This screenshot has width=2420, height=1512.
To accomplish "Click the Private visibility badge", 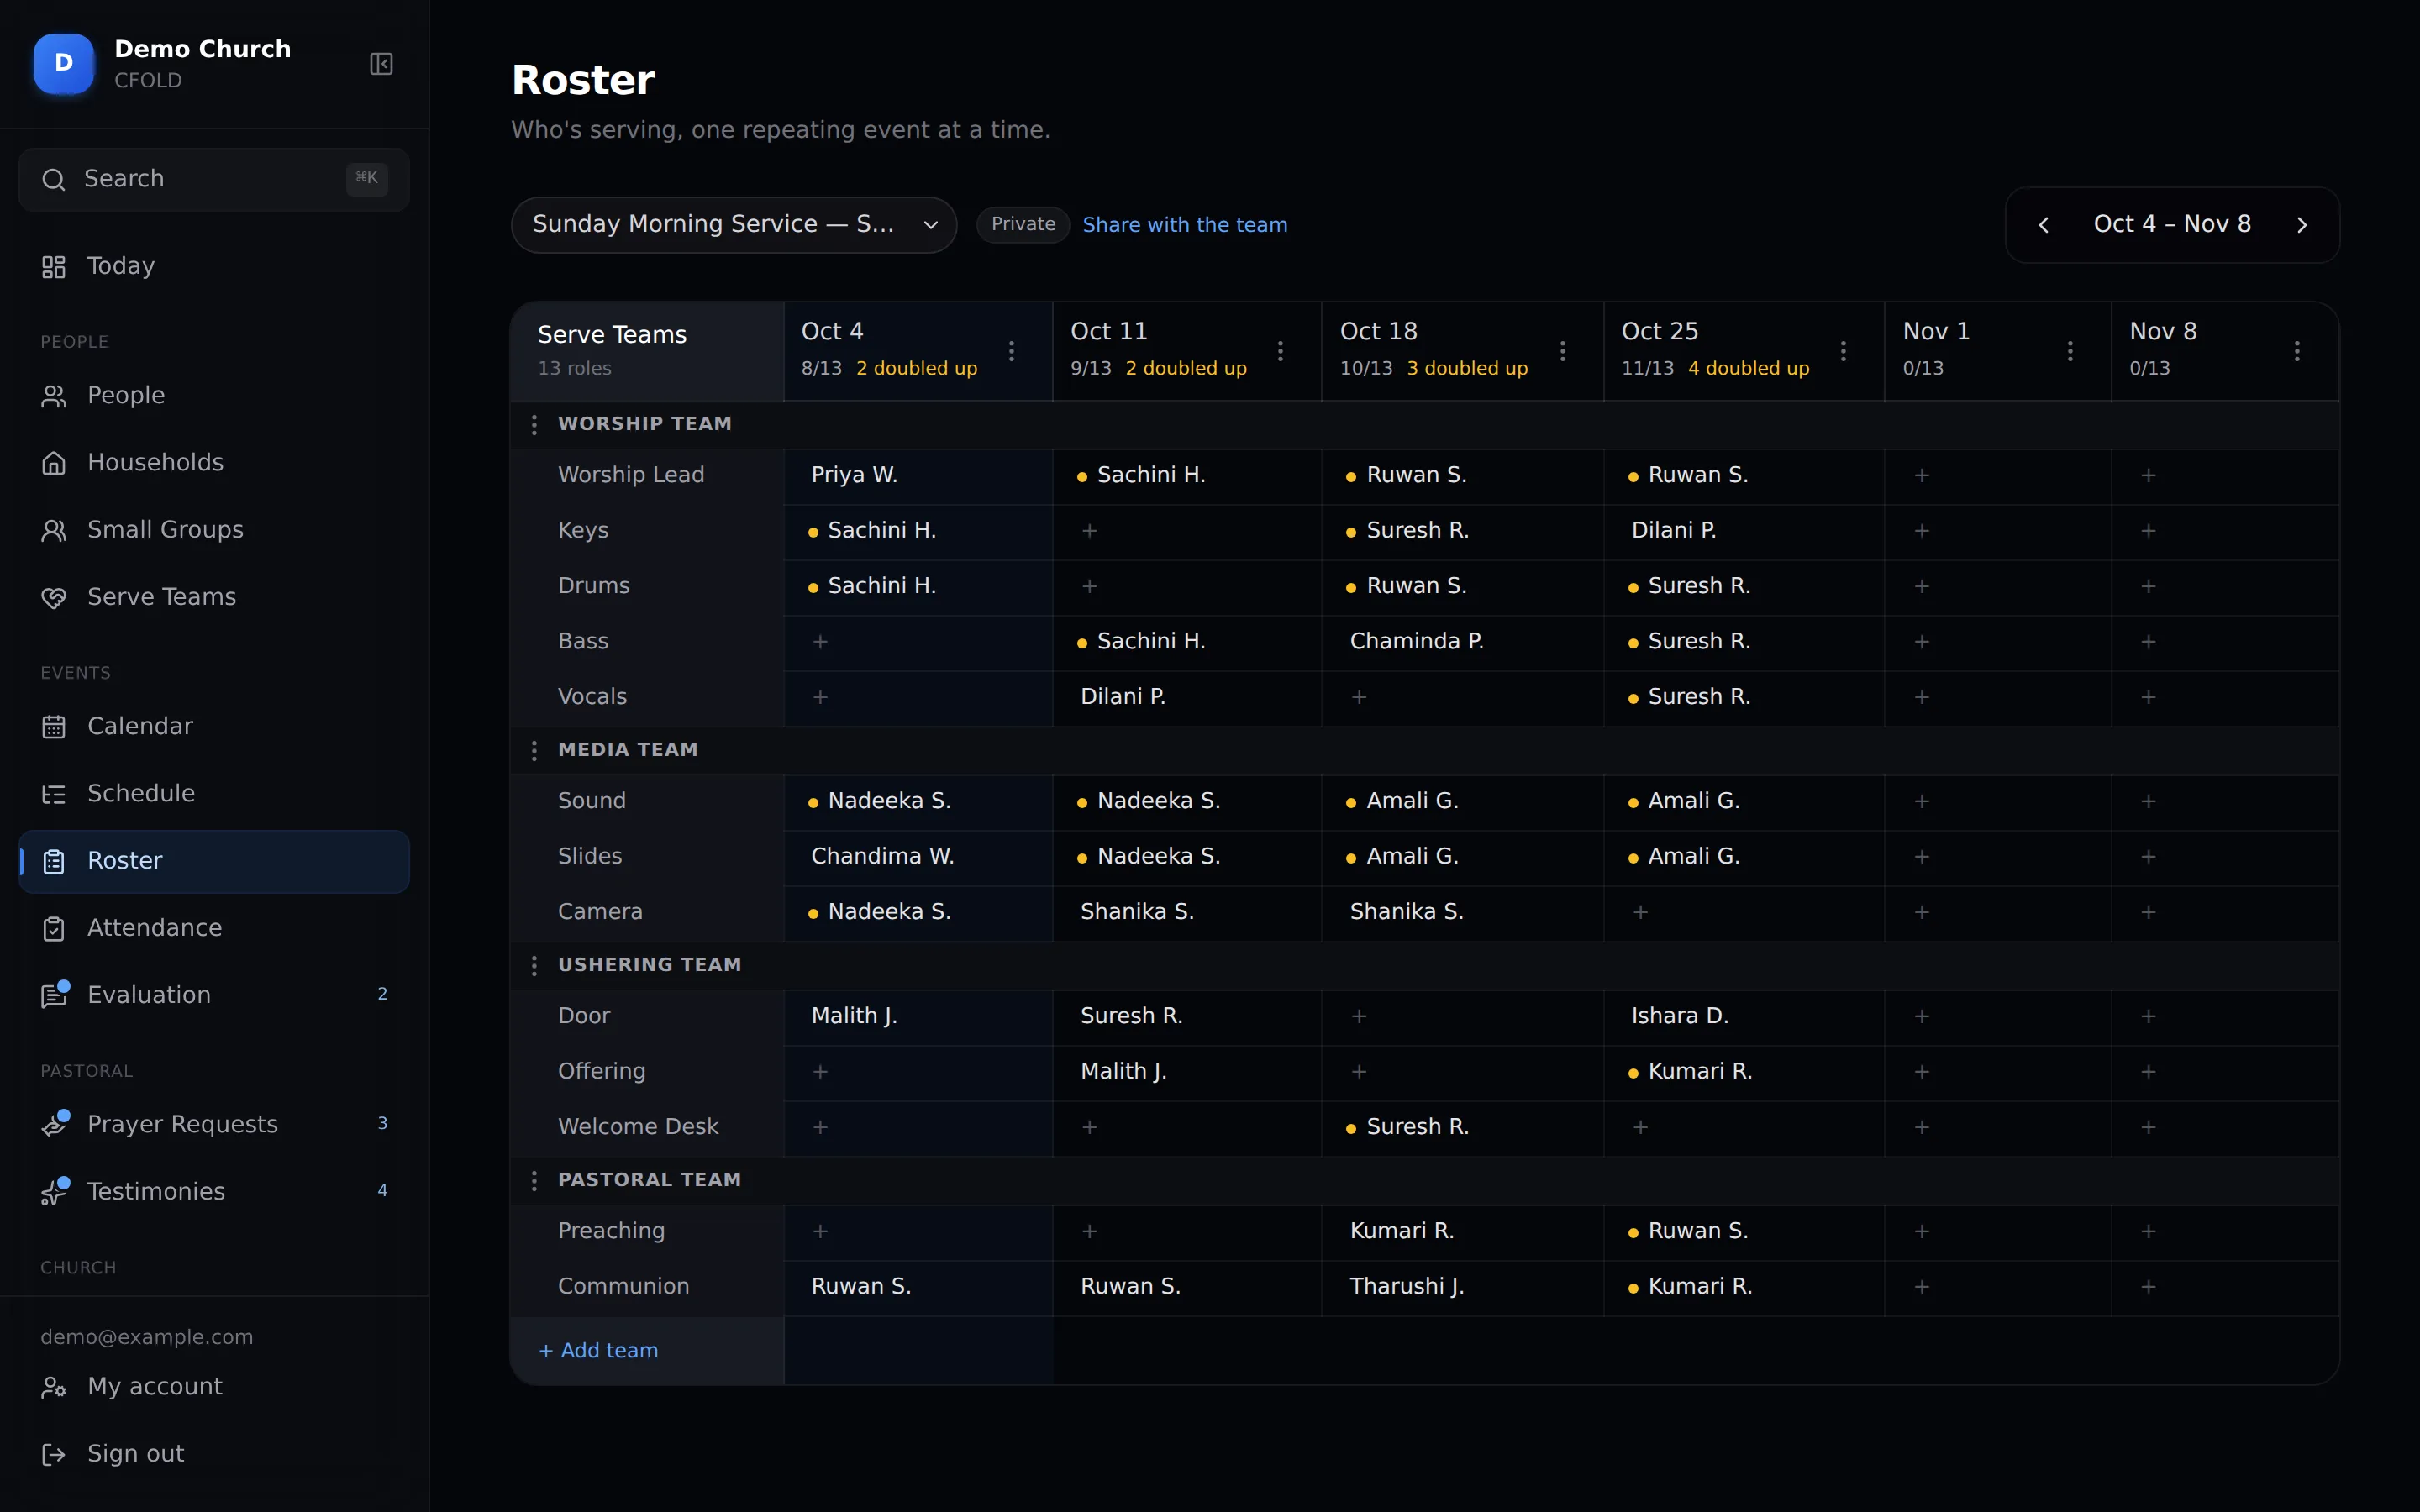I will click(1023, 225).
